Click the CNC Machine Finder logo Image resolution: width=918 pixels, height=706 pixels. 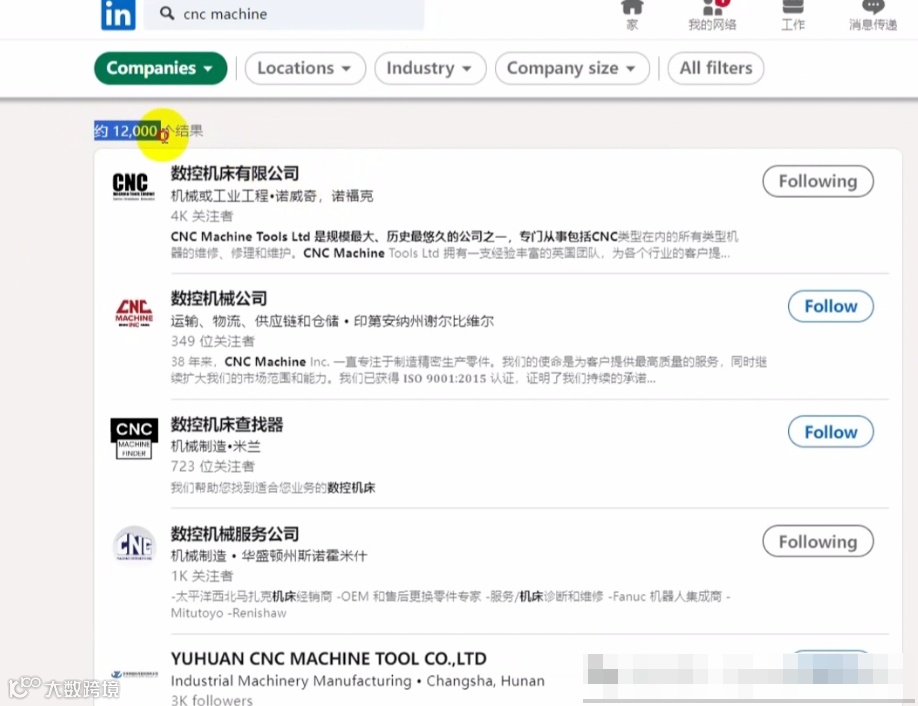point(134,438)
